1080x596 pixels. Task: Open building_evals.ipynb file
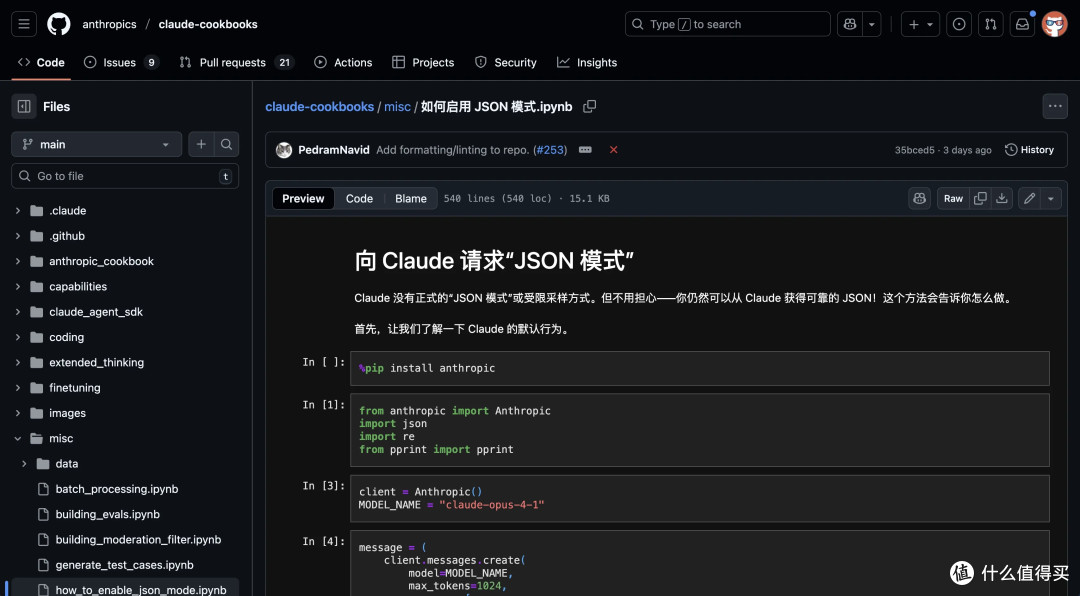[x=107, y=514]
